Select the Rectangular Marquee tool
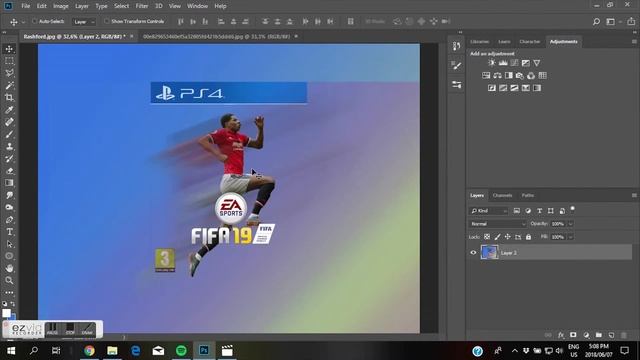 [9, 61]
